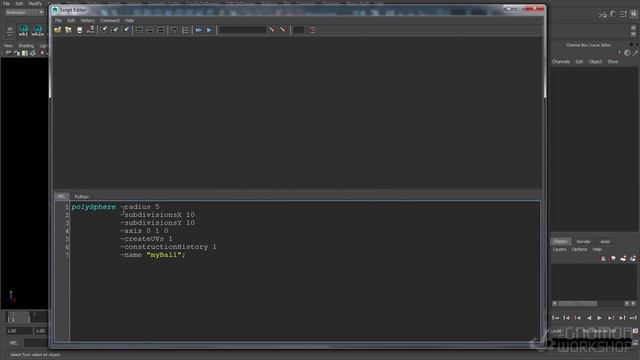Open Maya main File menu

6,3
